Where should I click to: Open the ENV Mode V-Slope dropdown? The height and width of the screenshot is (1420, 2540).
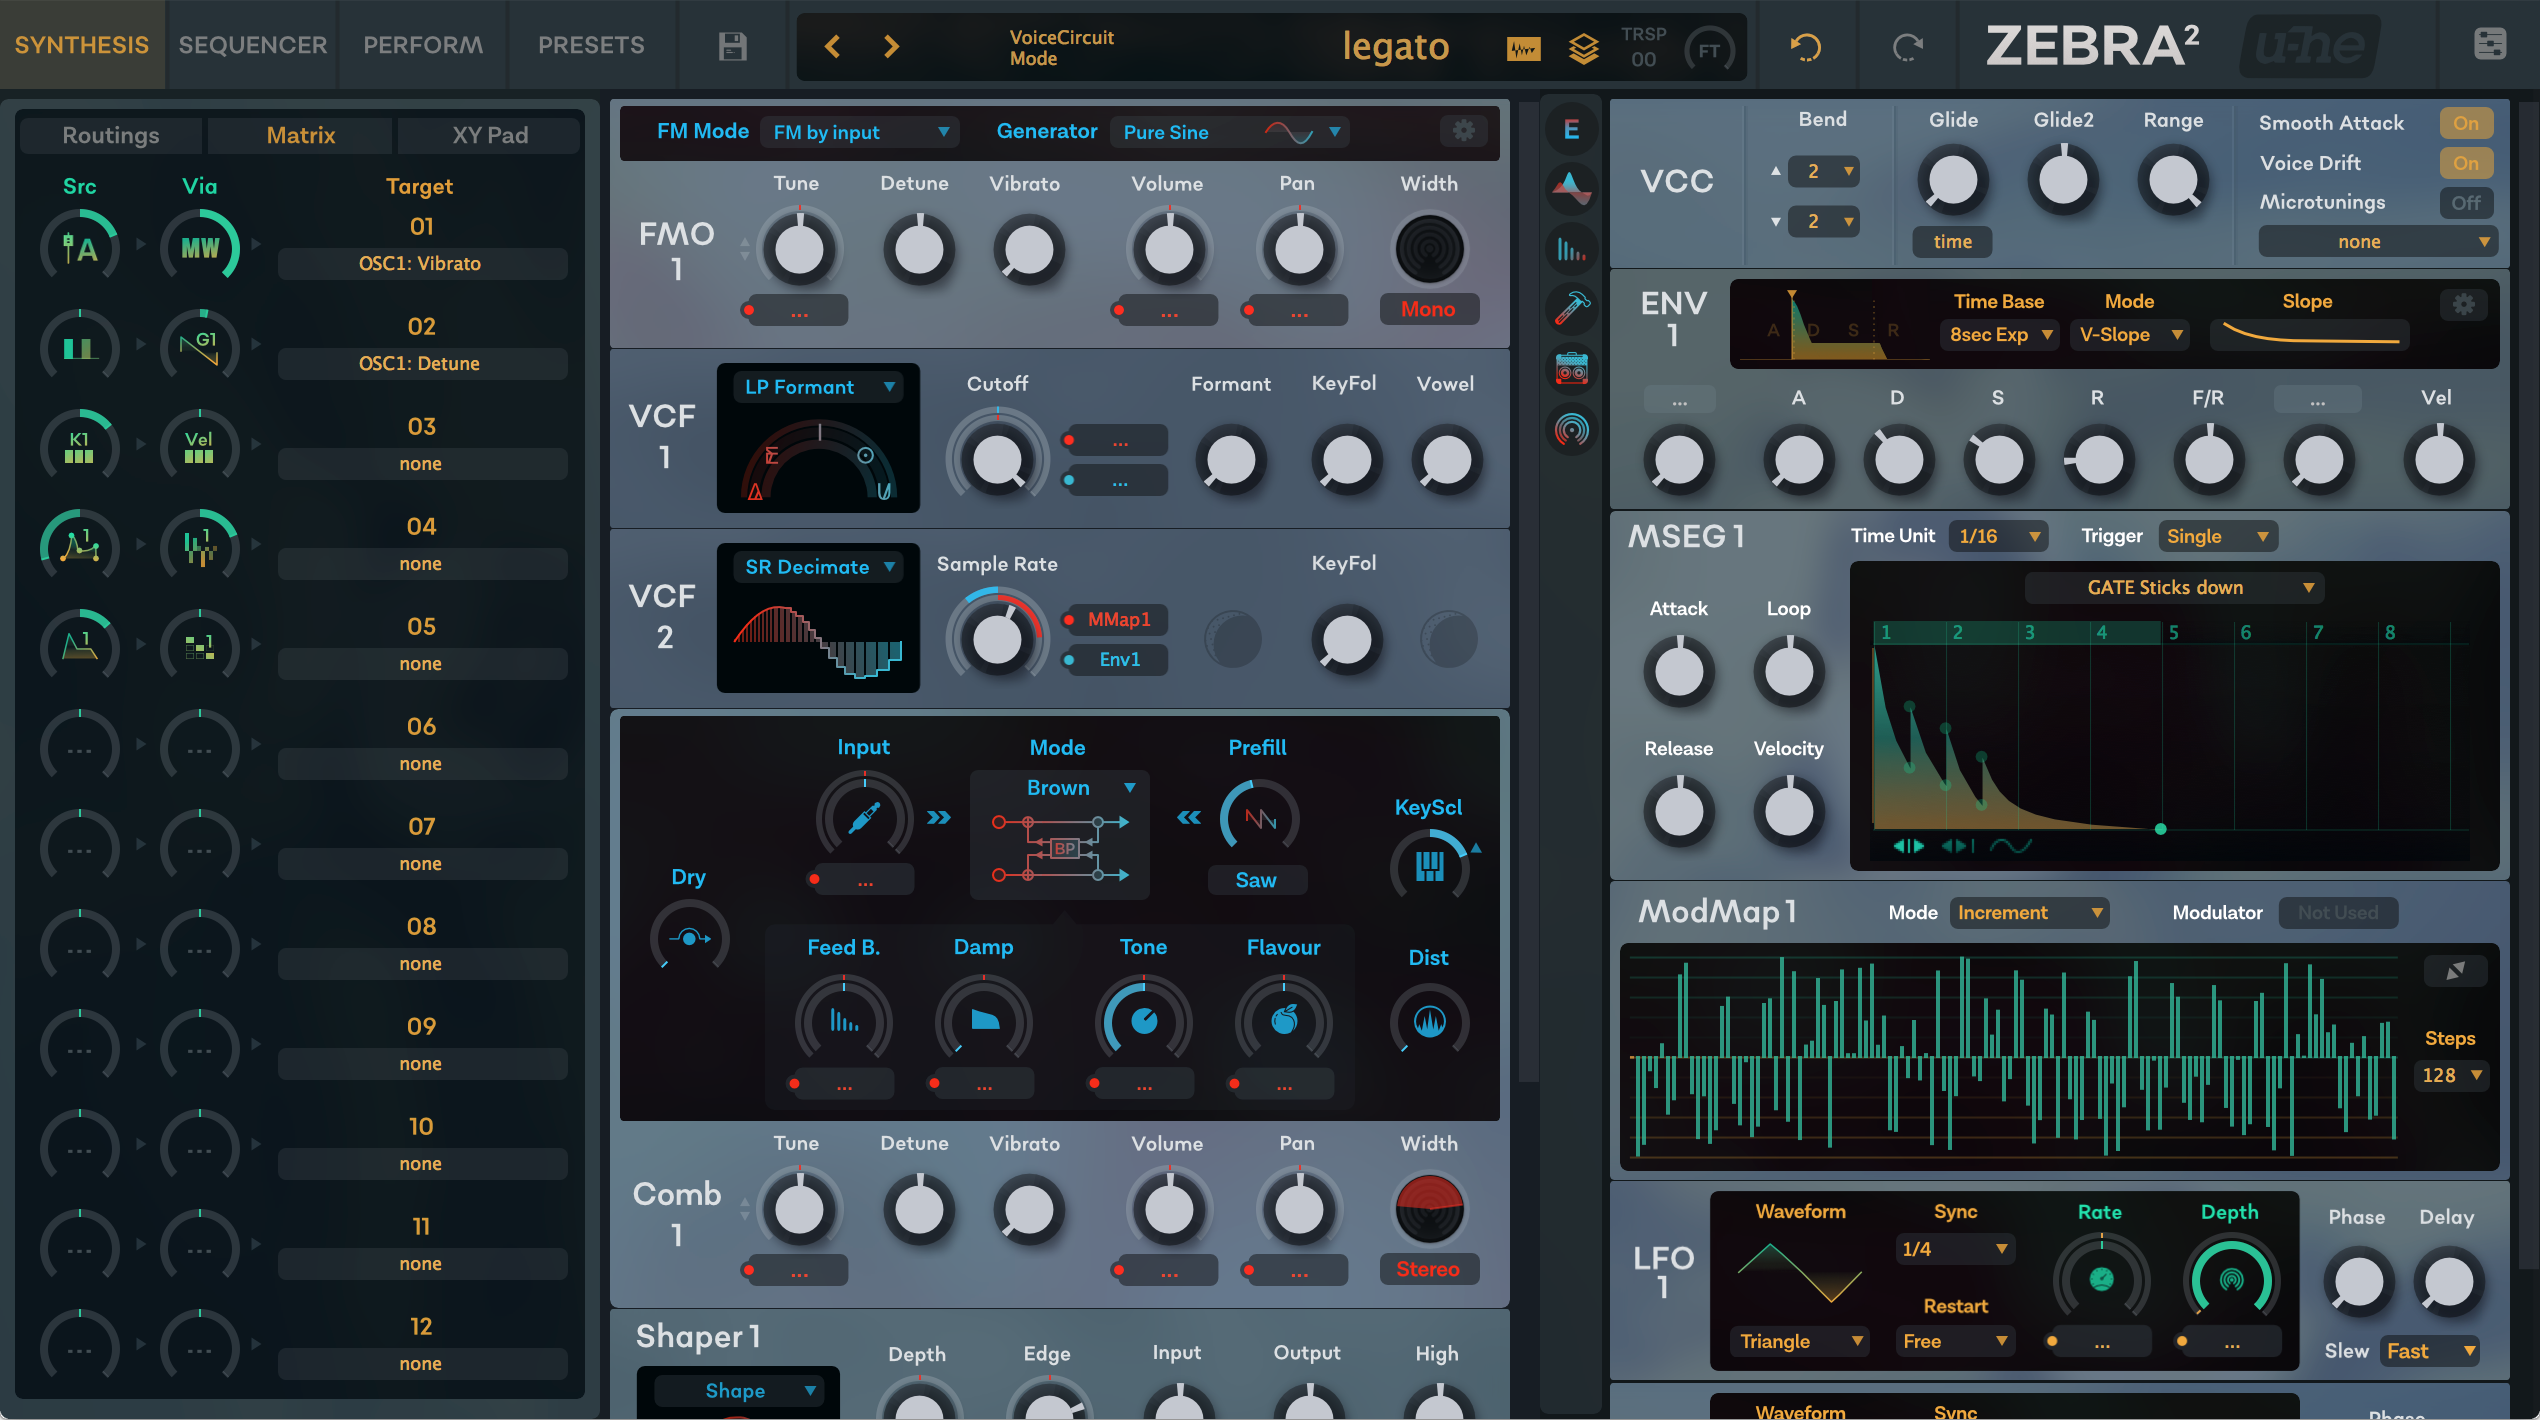coord(2130,334)
